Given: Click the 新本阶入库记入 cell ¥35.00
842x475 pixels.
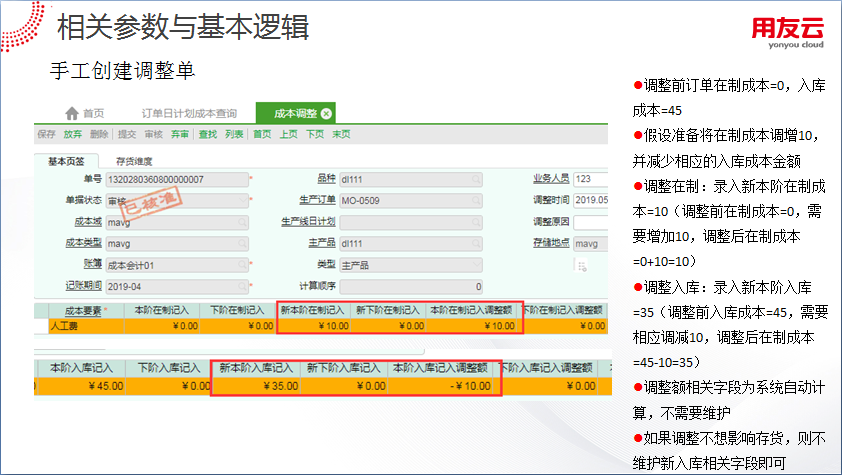Looking at the screenshot, I should [x=255, y=386].
